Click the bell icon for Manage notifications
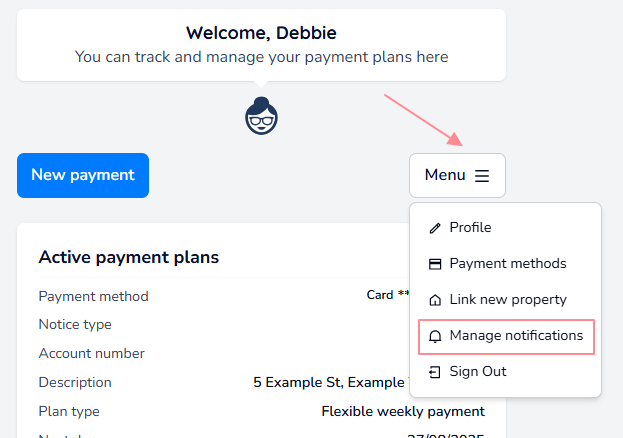This screenshot has width=623, height=438. 435,336
